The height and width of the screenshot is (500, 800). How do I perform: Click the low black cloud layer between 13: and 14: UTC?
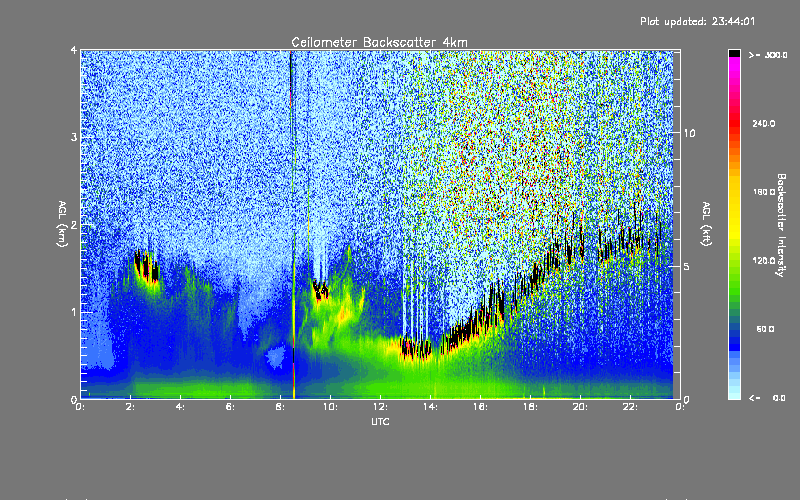(x=416, y=348)
